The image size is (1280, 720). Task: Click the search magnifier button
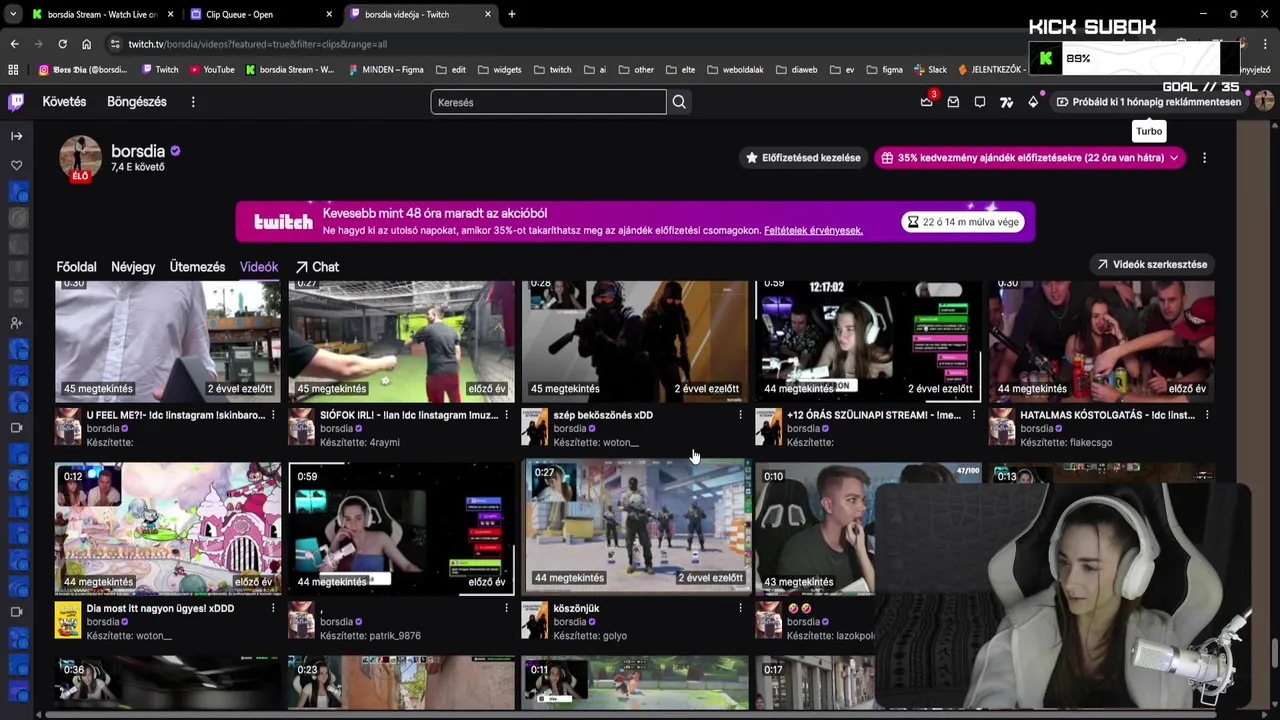tap(679, 102)
